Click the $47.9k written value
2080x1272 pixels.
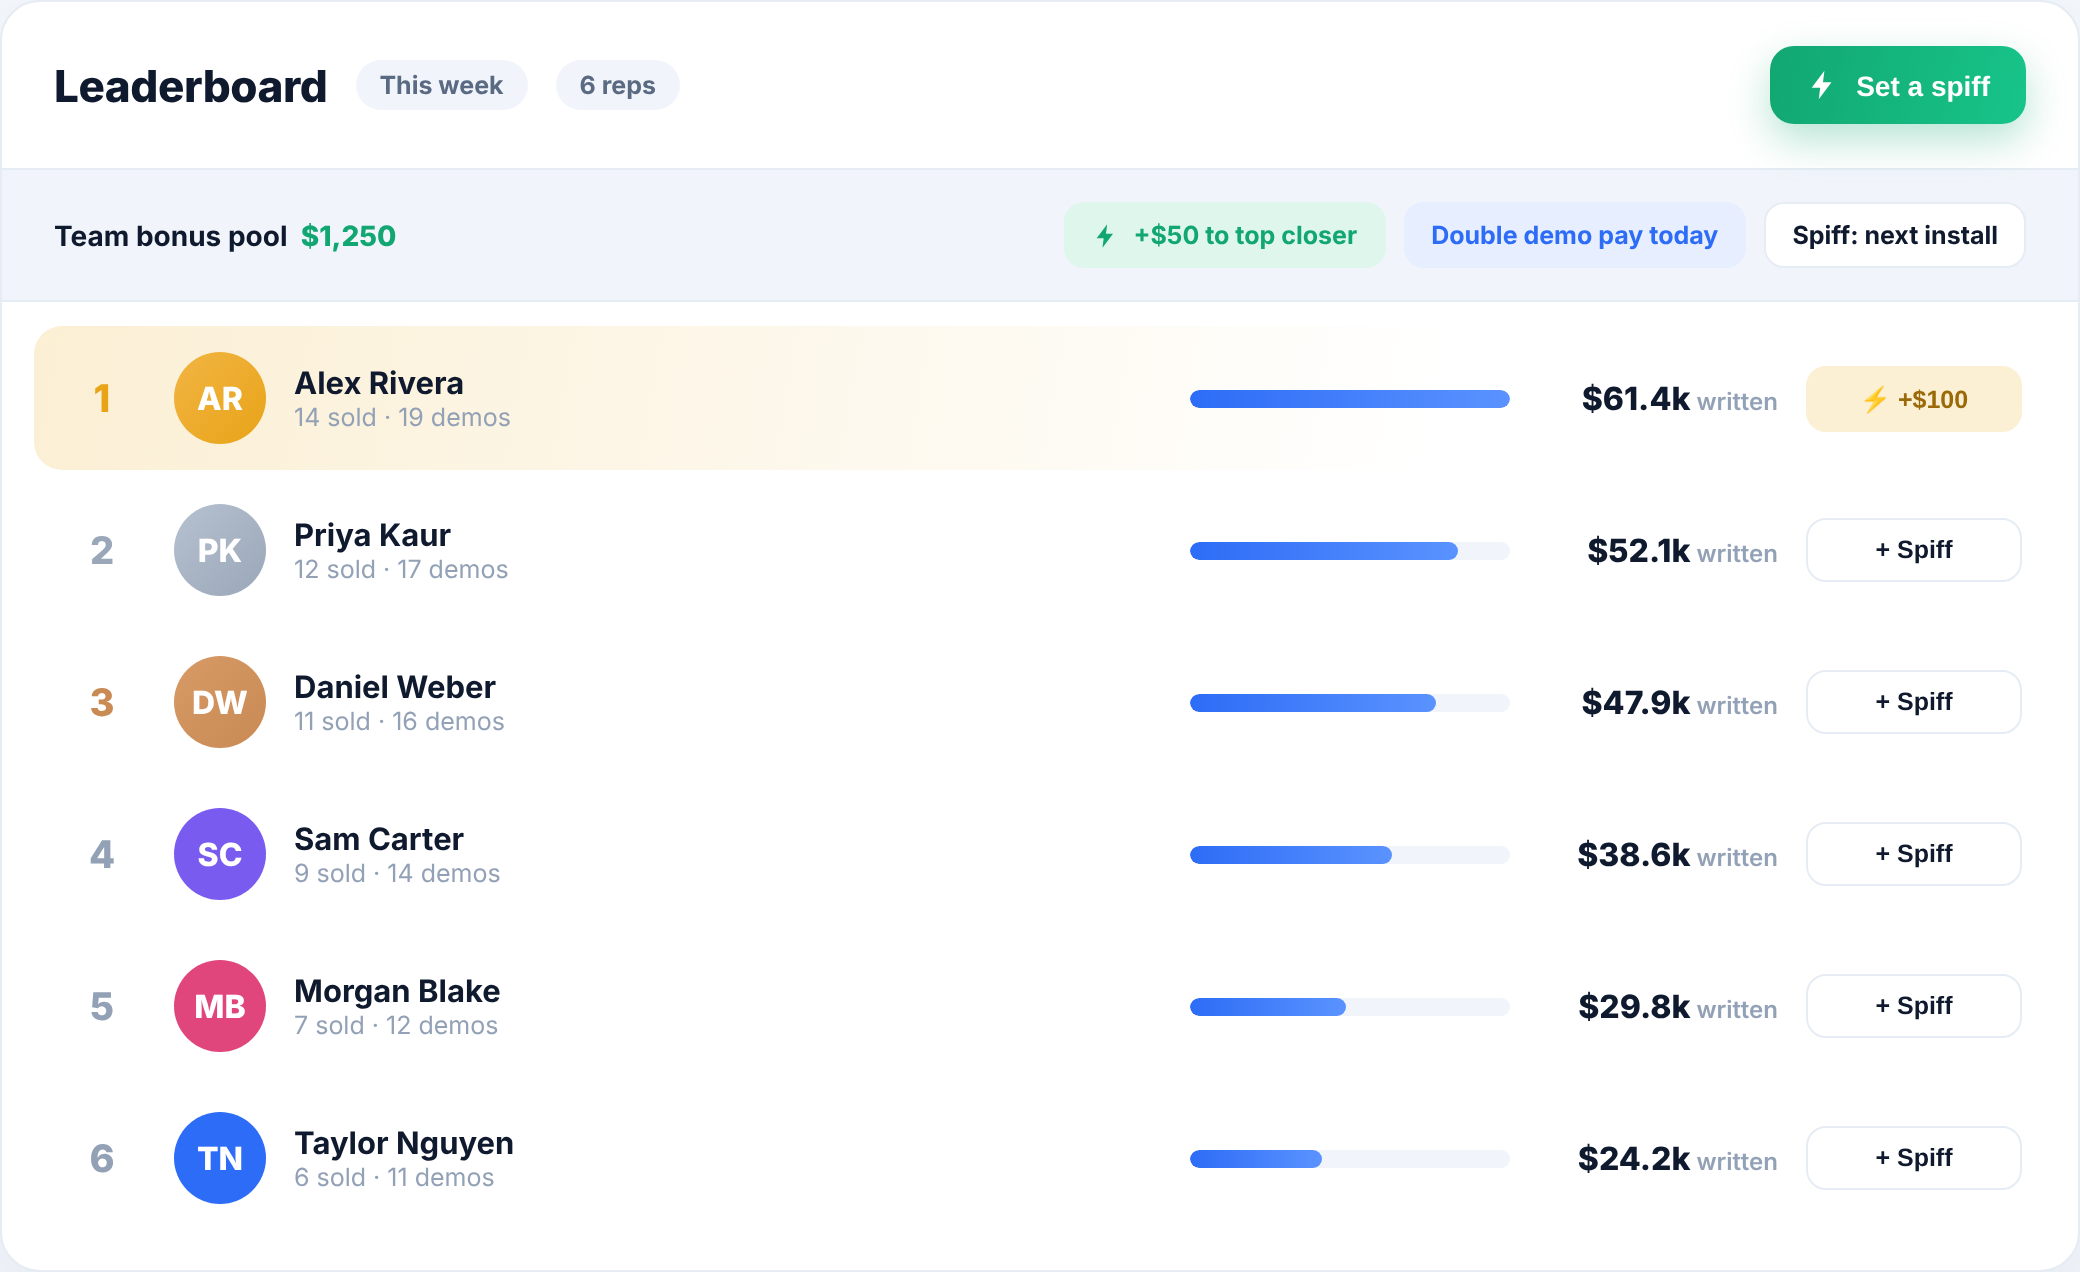pyautogui.click(x=1680, y=703)
